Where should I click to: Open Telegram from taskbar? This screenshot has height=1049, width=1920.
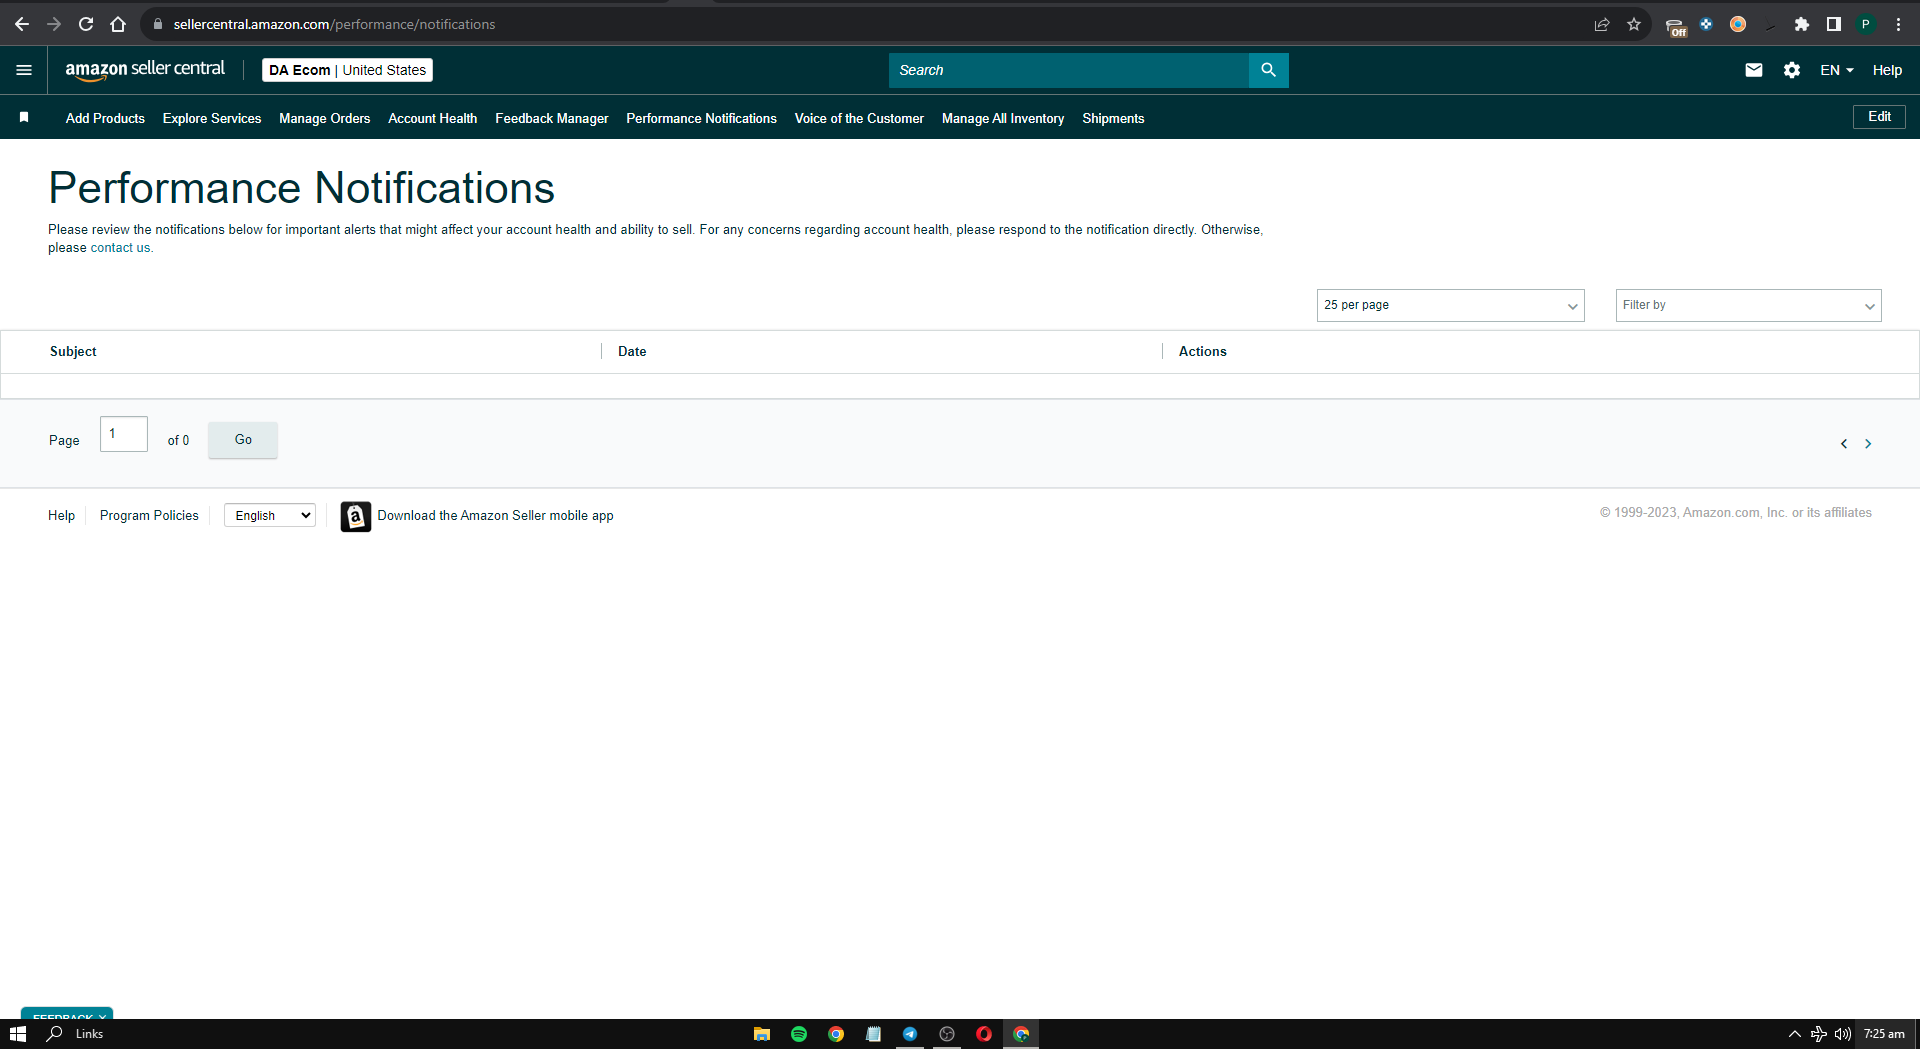click(x=910, y=1034)
